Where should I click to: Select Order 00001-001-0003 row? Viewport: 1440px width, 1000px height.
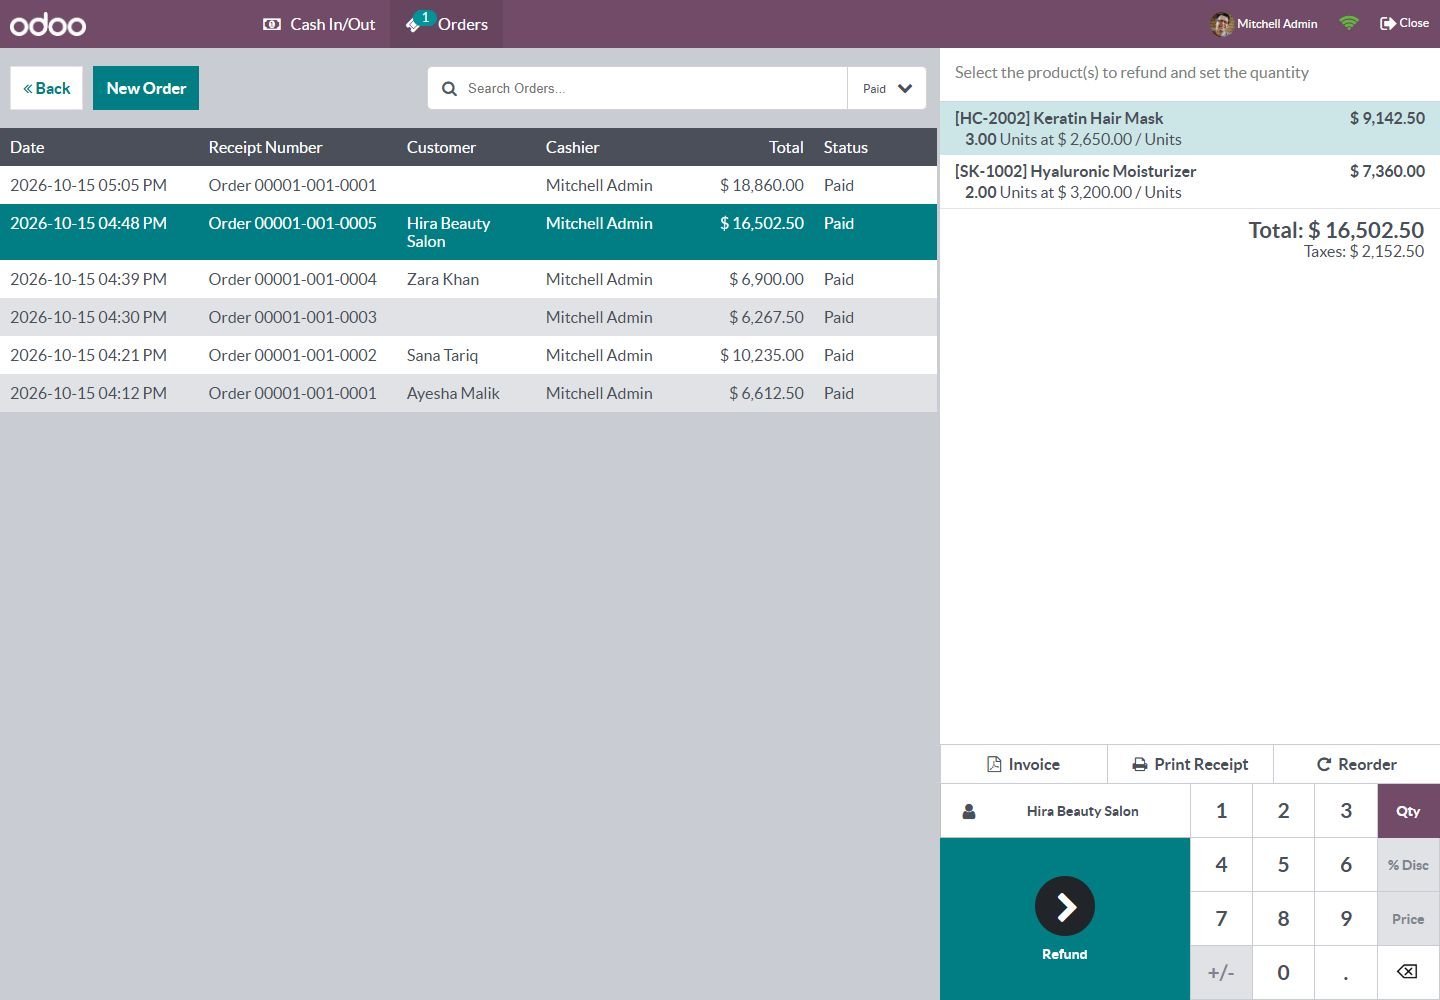click(x=468, y=317)
